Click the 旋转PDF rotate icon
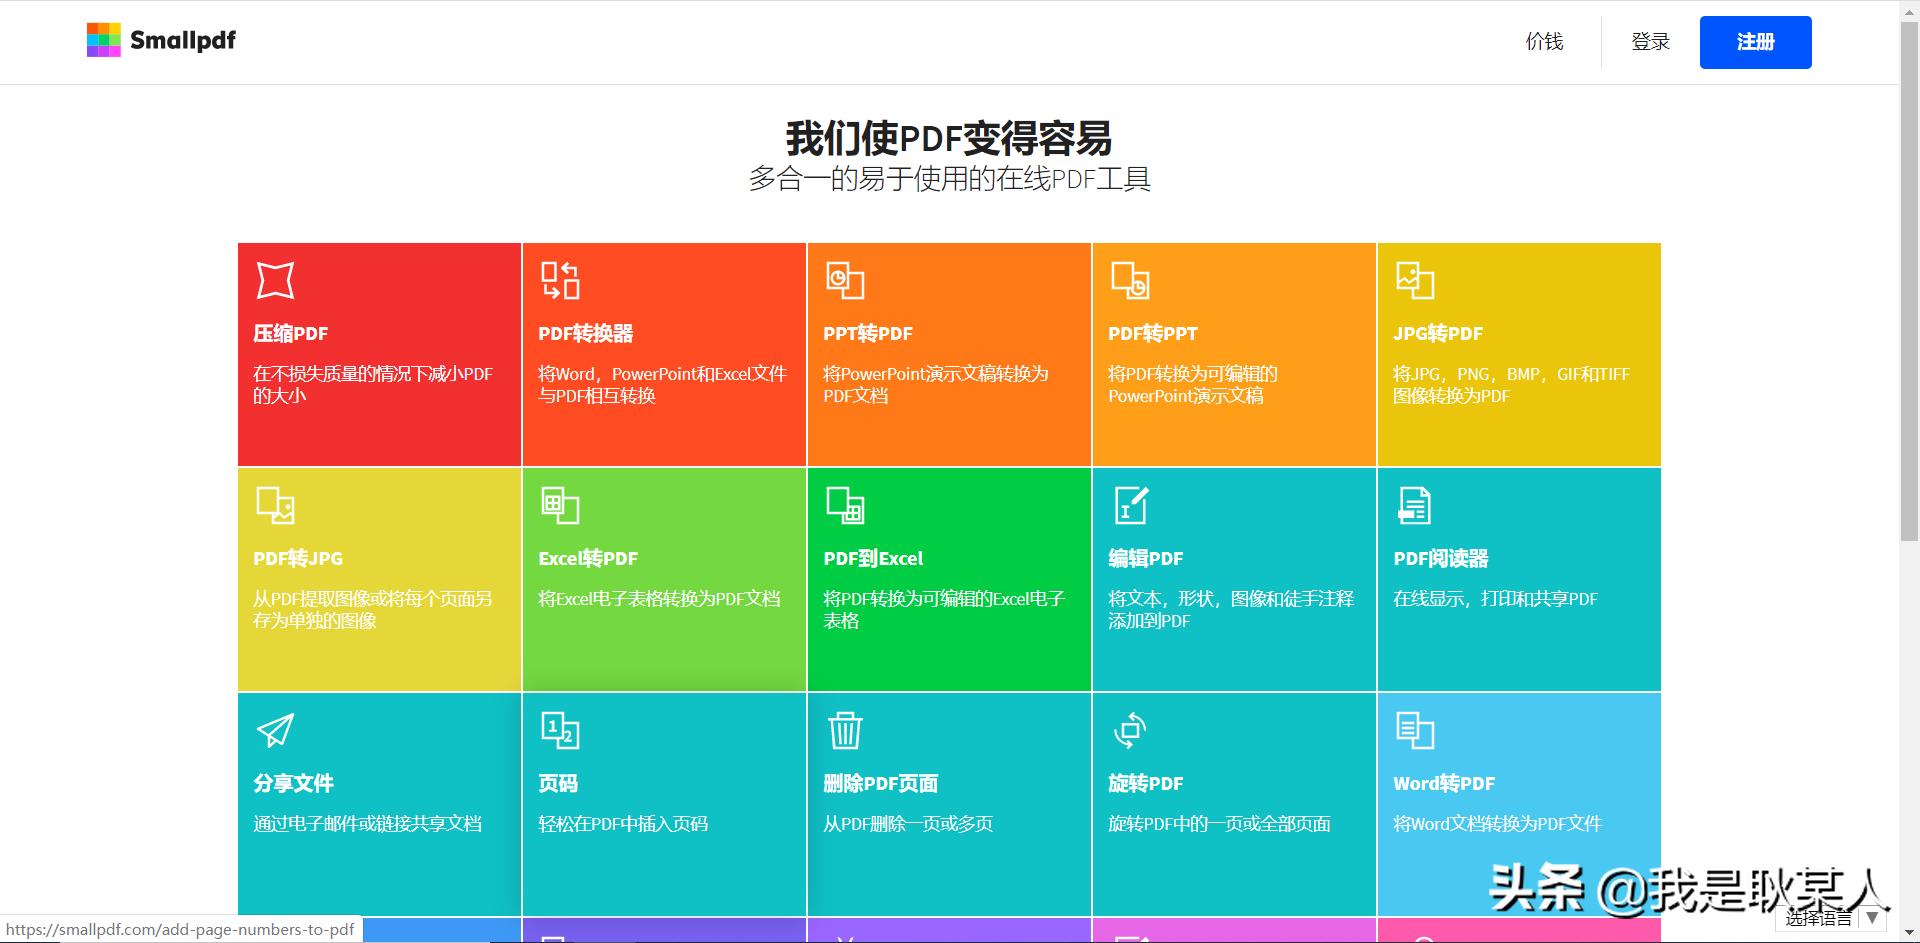The image size is (1920, 943). point(1130,730)
